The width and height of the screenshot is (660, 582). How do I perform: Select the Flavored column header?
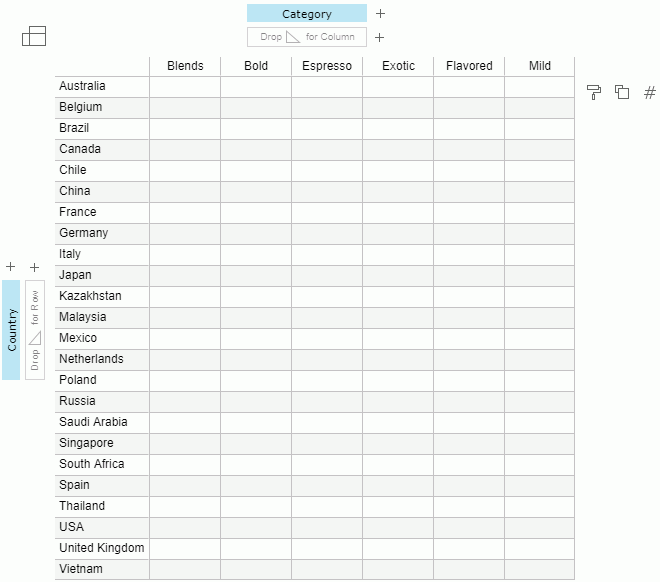pyautogui.click(x=469, y=66)
